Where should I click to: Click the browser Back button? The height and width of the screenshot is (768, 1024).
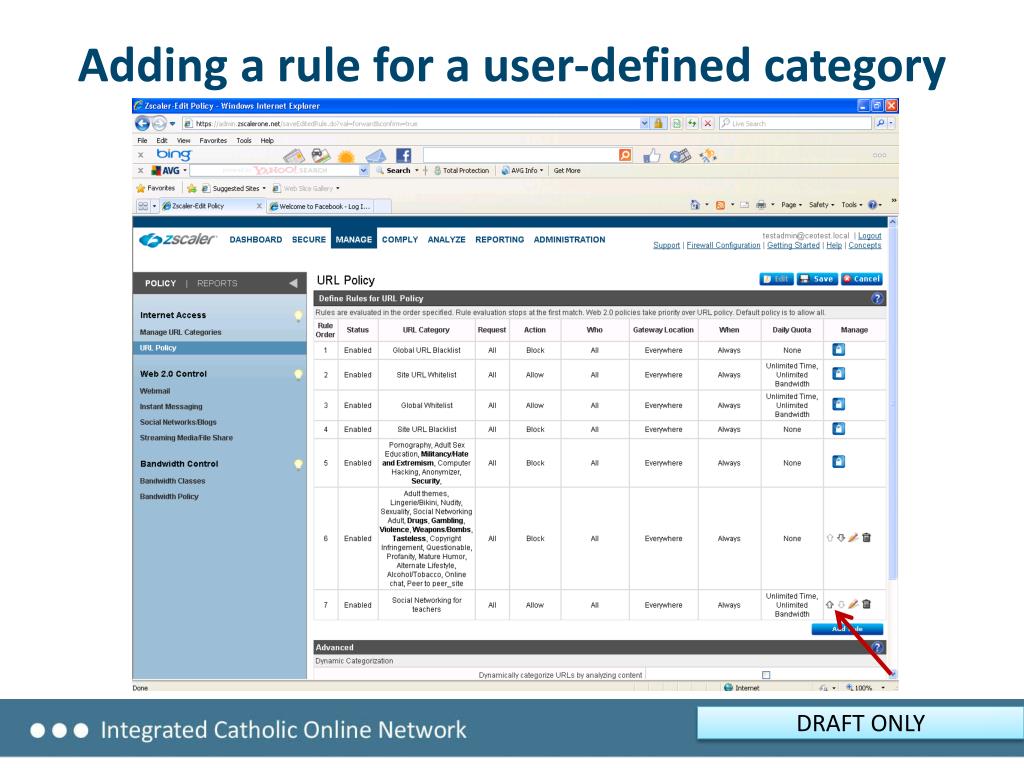coord(142,123)
